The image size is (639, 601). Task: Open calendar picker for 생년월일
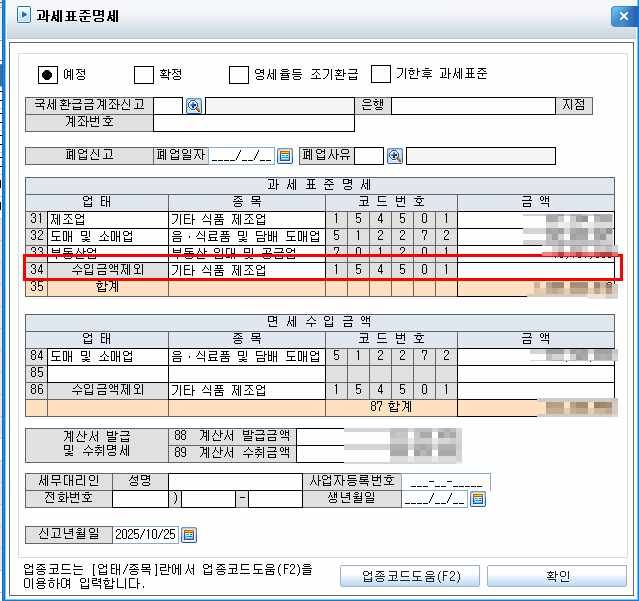(477, 499)
